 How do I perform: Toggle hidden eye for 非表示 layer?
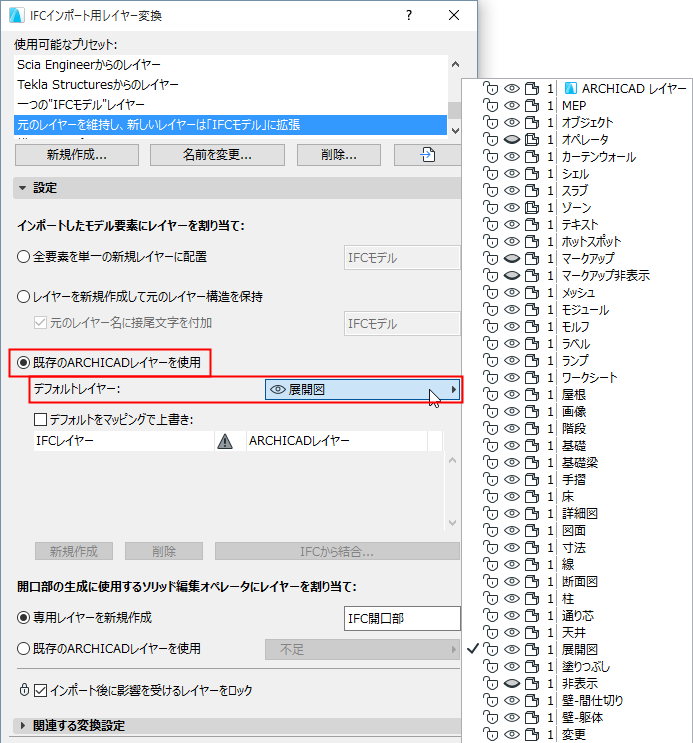tap(511, 684)
